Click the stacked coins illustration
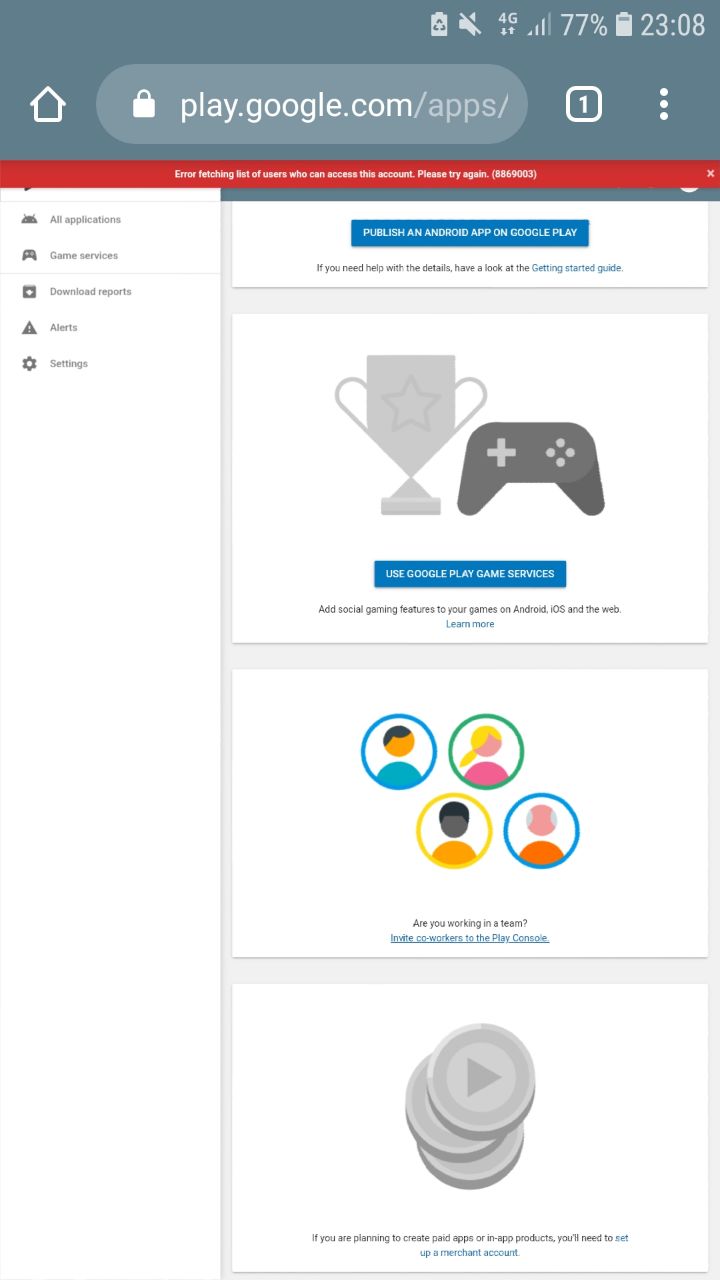 pos(470,1105)
